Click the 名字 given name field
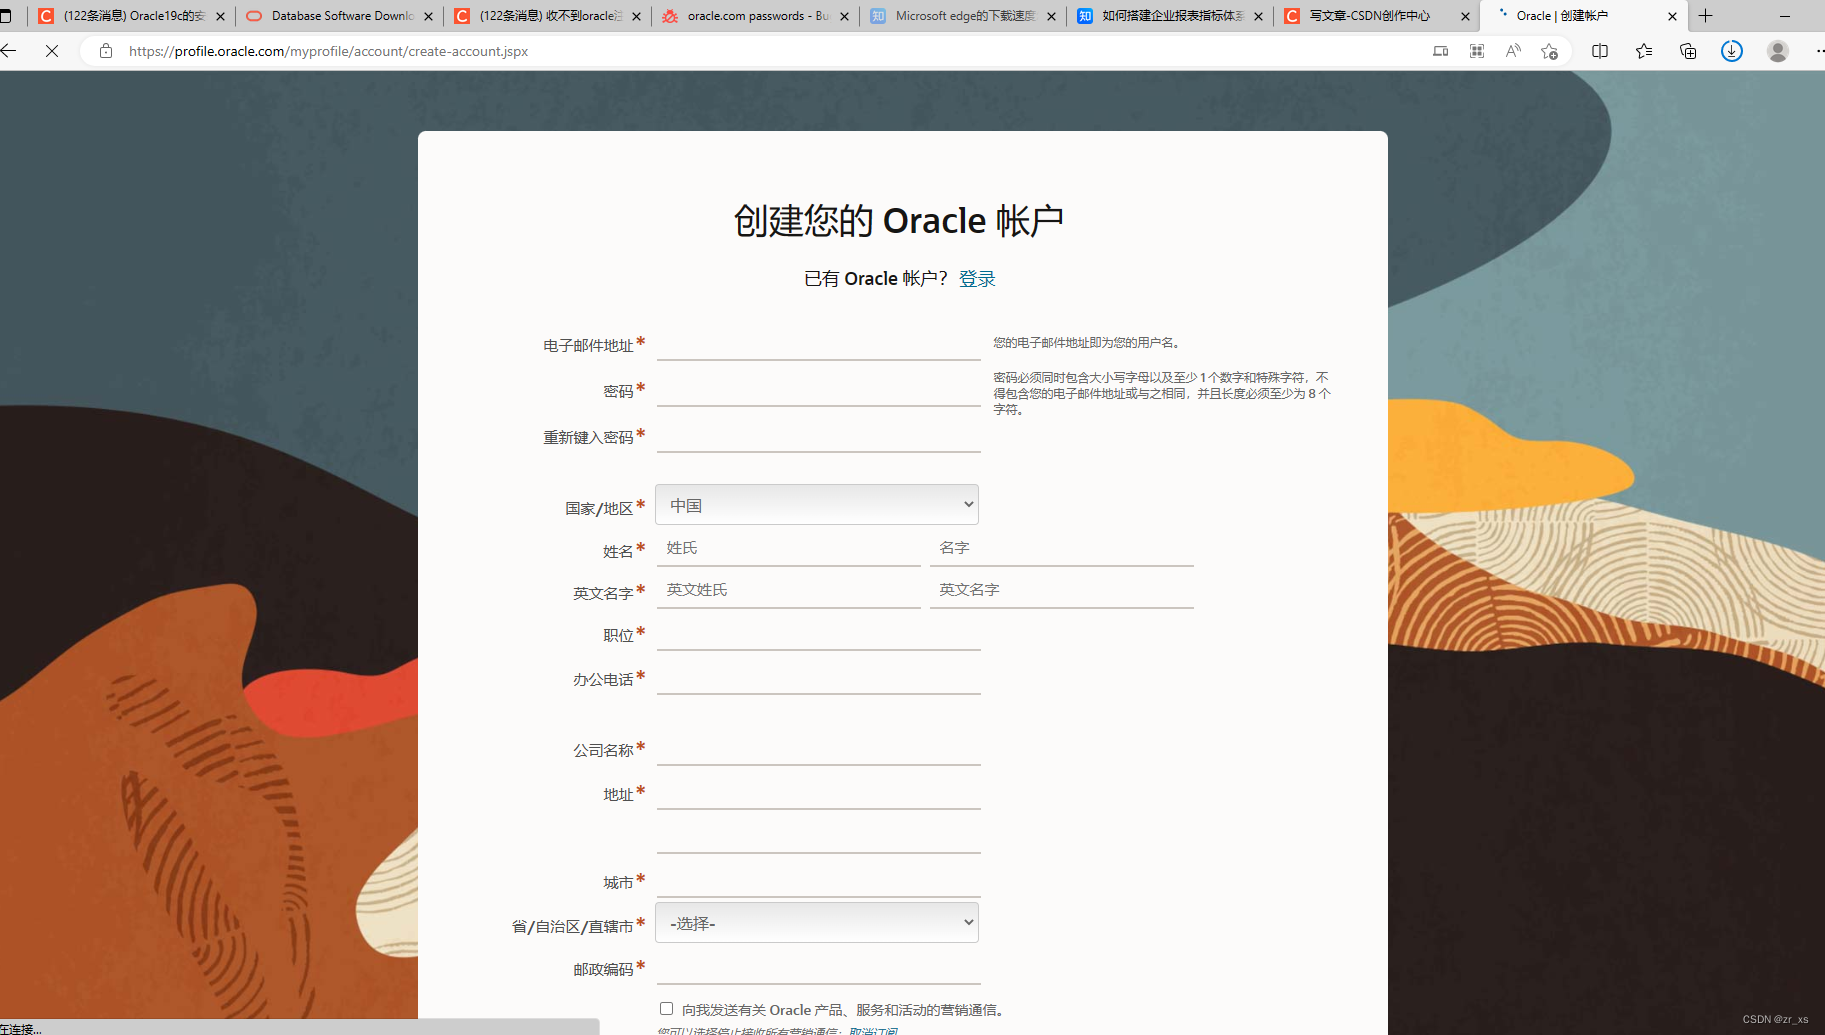The width and height of the screenshot is (1825, 1035). tap(1061, 548)
